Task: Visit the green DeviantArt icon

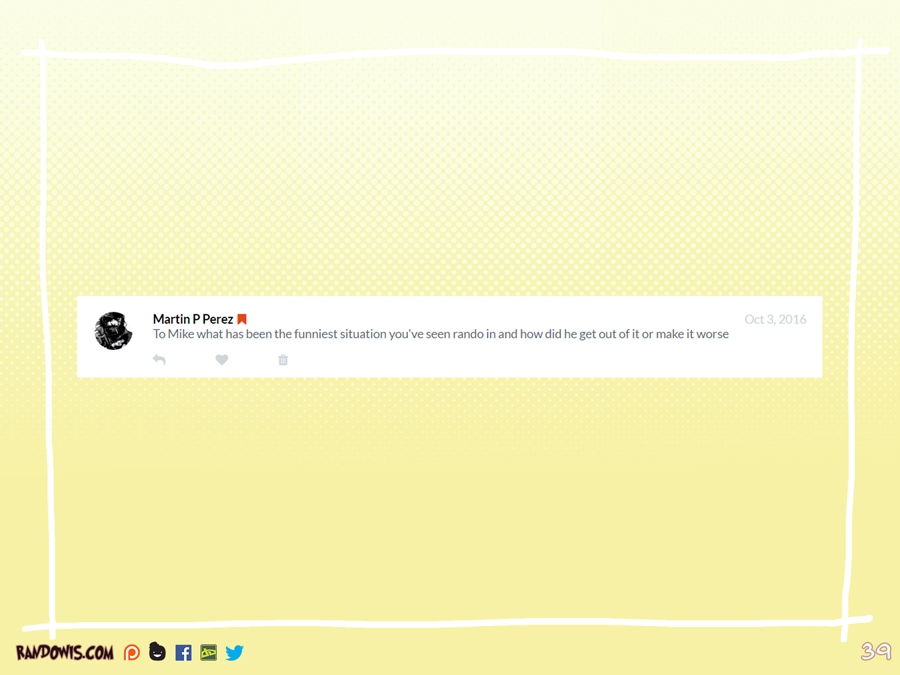Action: pos(208,653)
